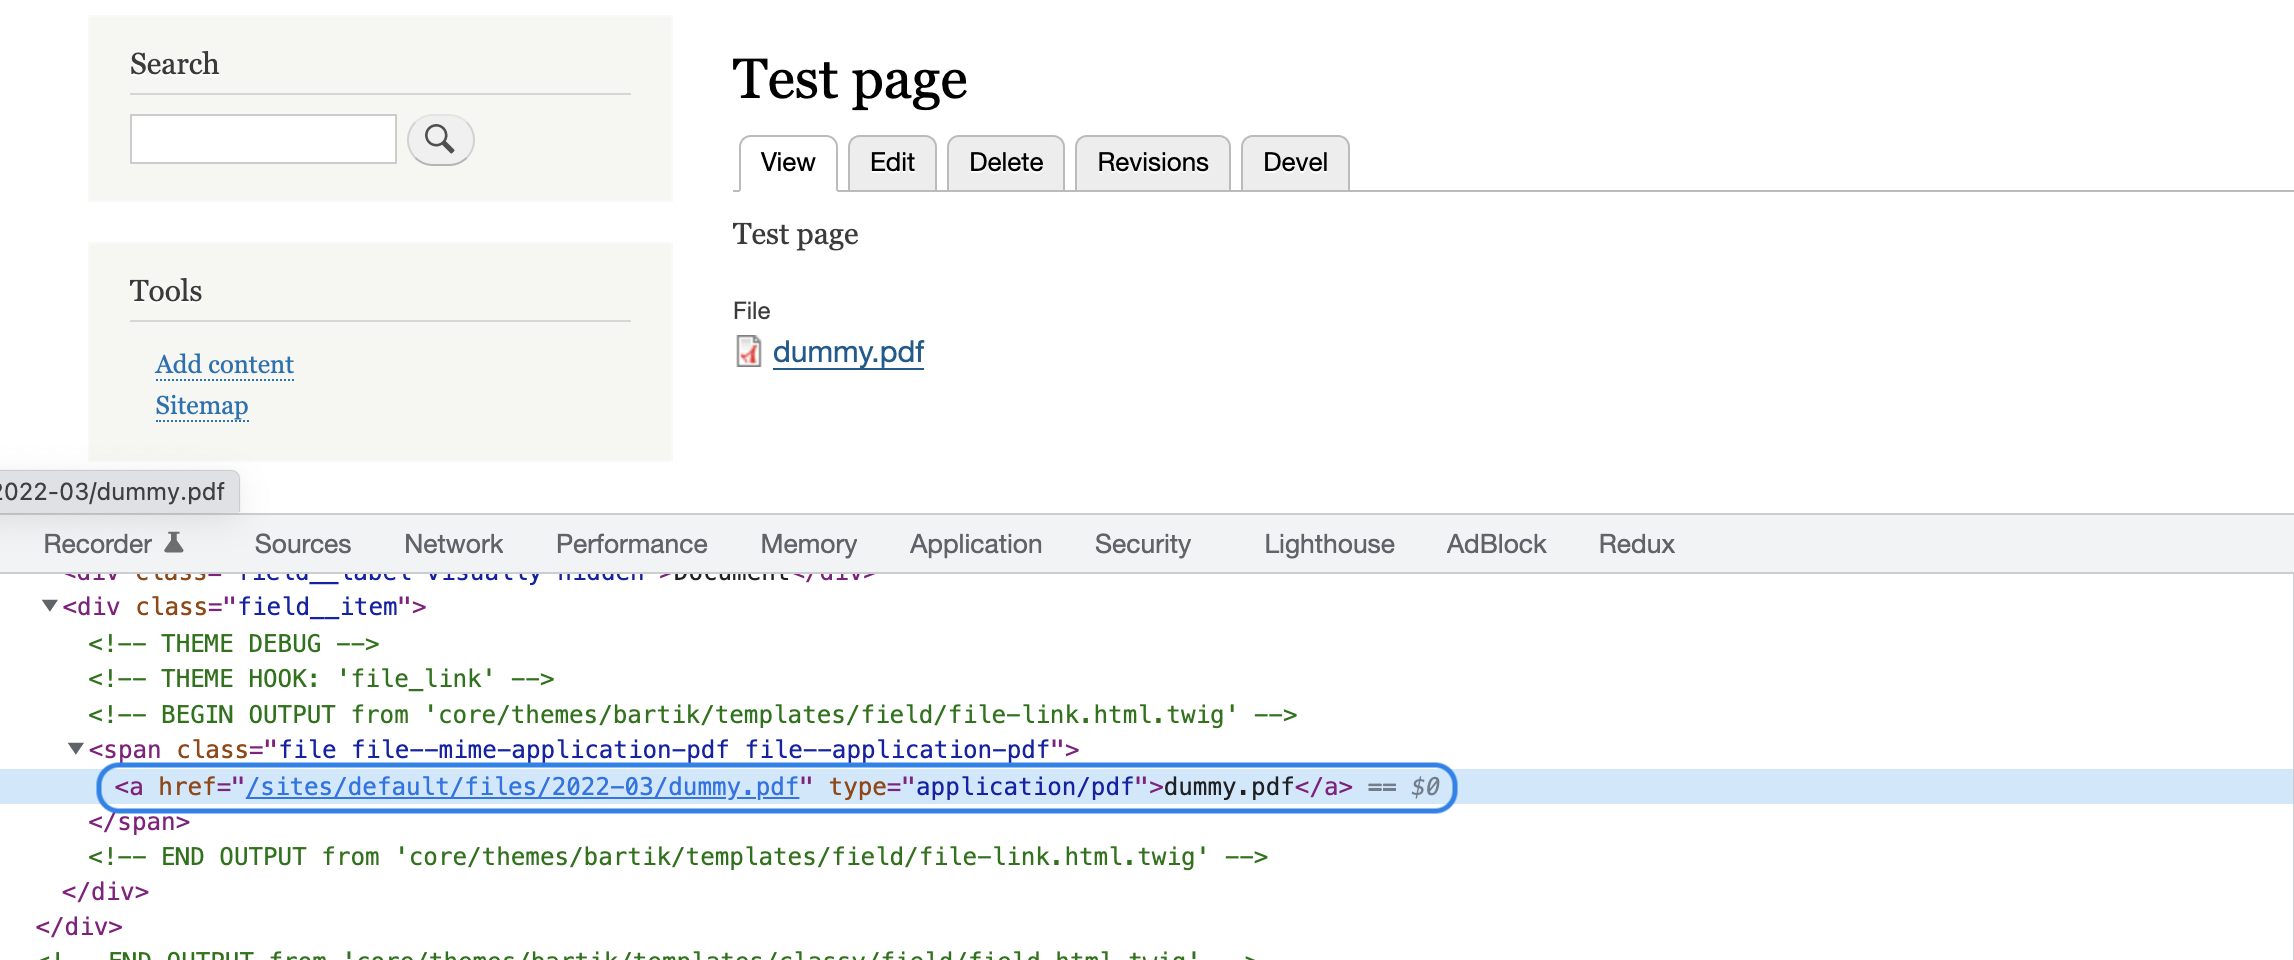
Task: Open the Lighthouse panel
Action: pyautogui.click(x=1329, y=544)
